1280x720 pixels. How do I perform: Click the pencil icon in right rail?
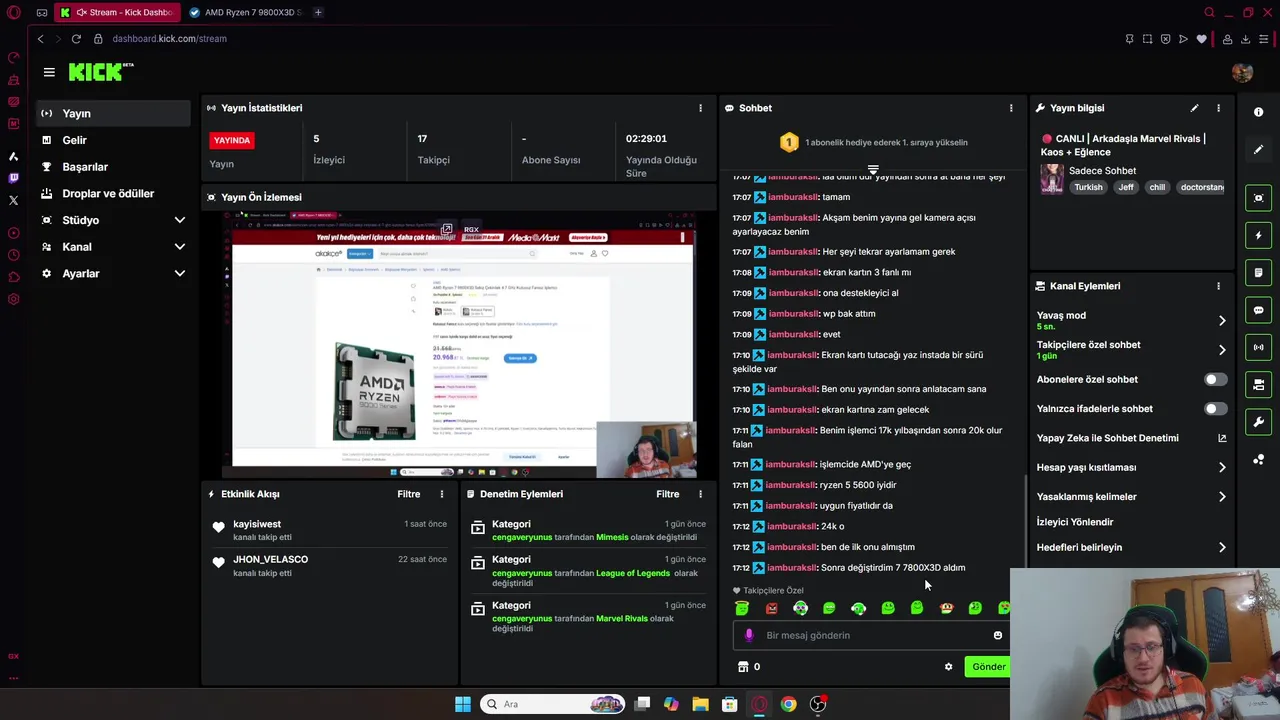(1258, 150)
